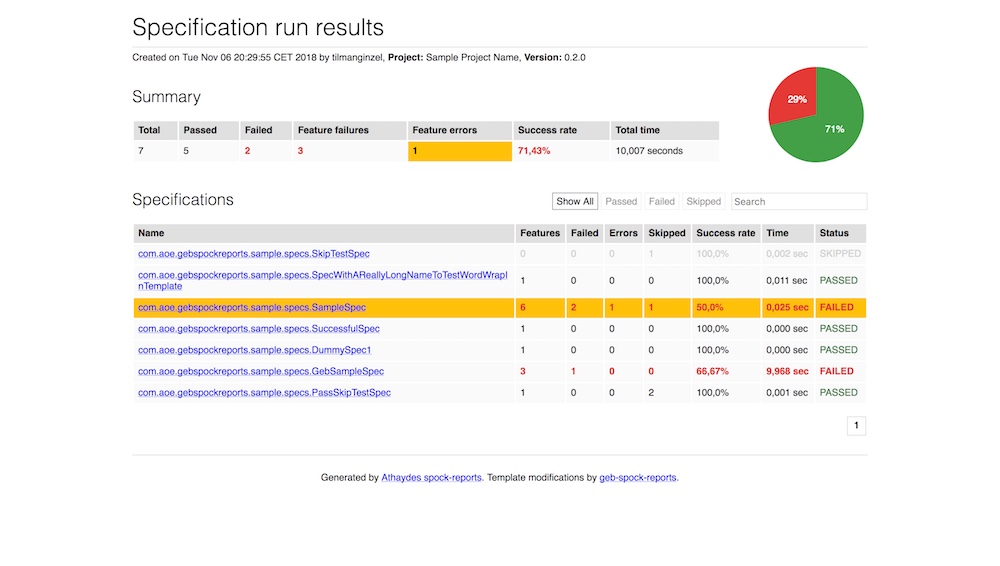The width and height of the screenshot is (1000, 566).
Task: Click PASSED status of PassSkipTestSpec row
Action: pyautogui.click(x=838, y=392)
